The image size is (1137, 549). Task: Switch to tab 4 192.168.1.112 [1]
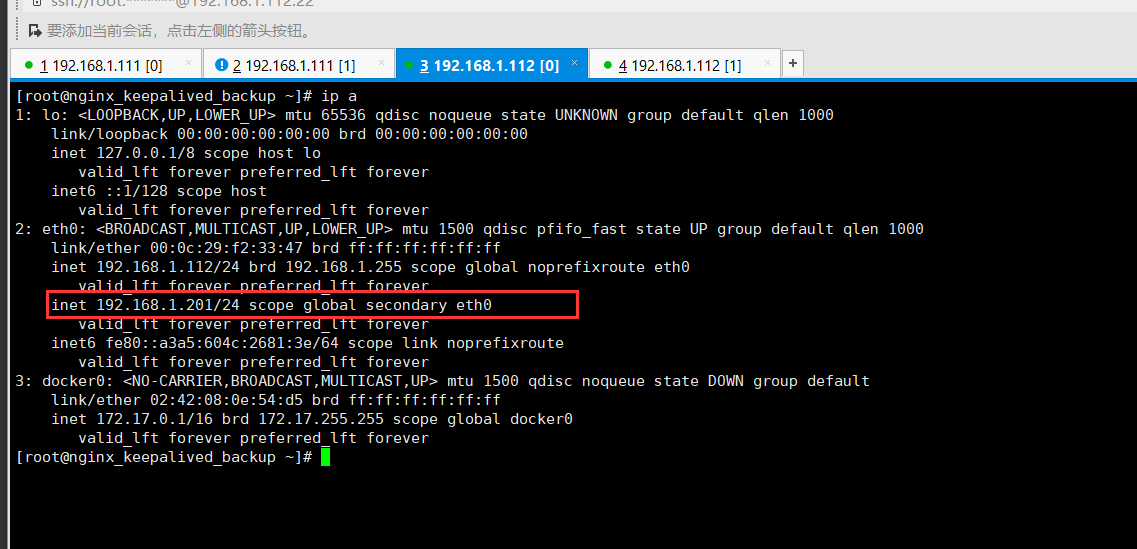pos(685,65)
